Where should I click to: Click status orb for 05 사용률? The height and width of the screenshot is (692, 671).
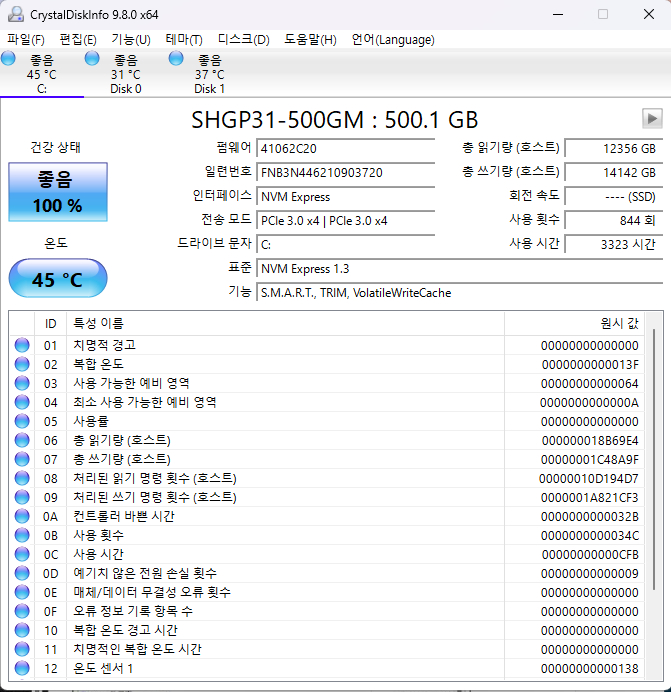pyautogui.click(x=22, y=421)
